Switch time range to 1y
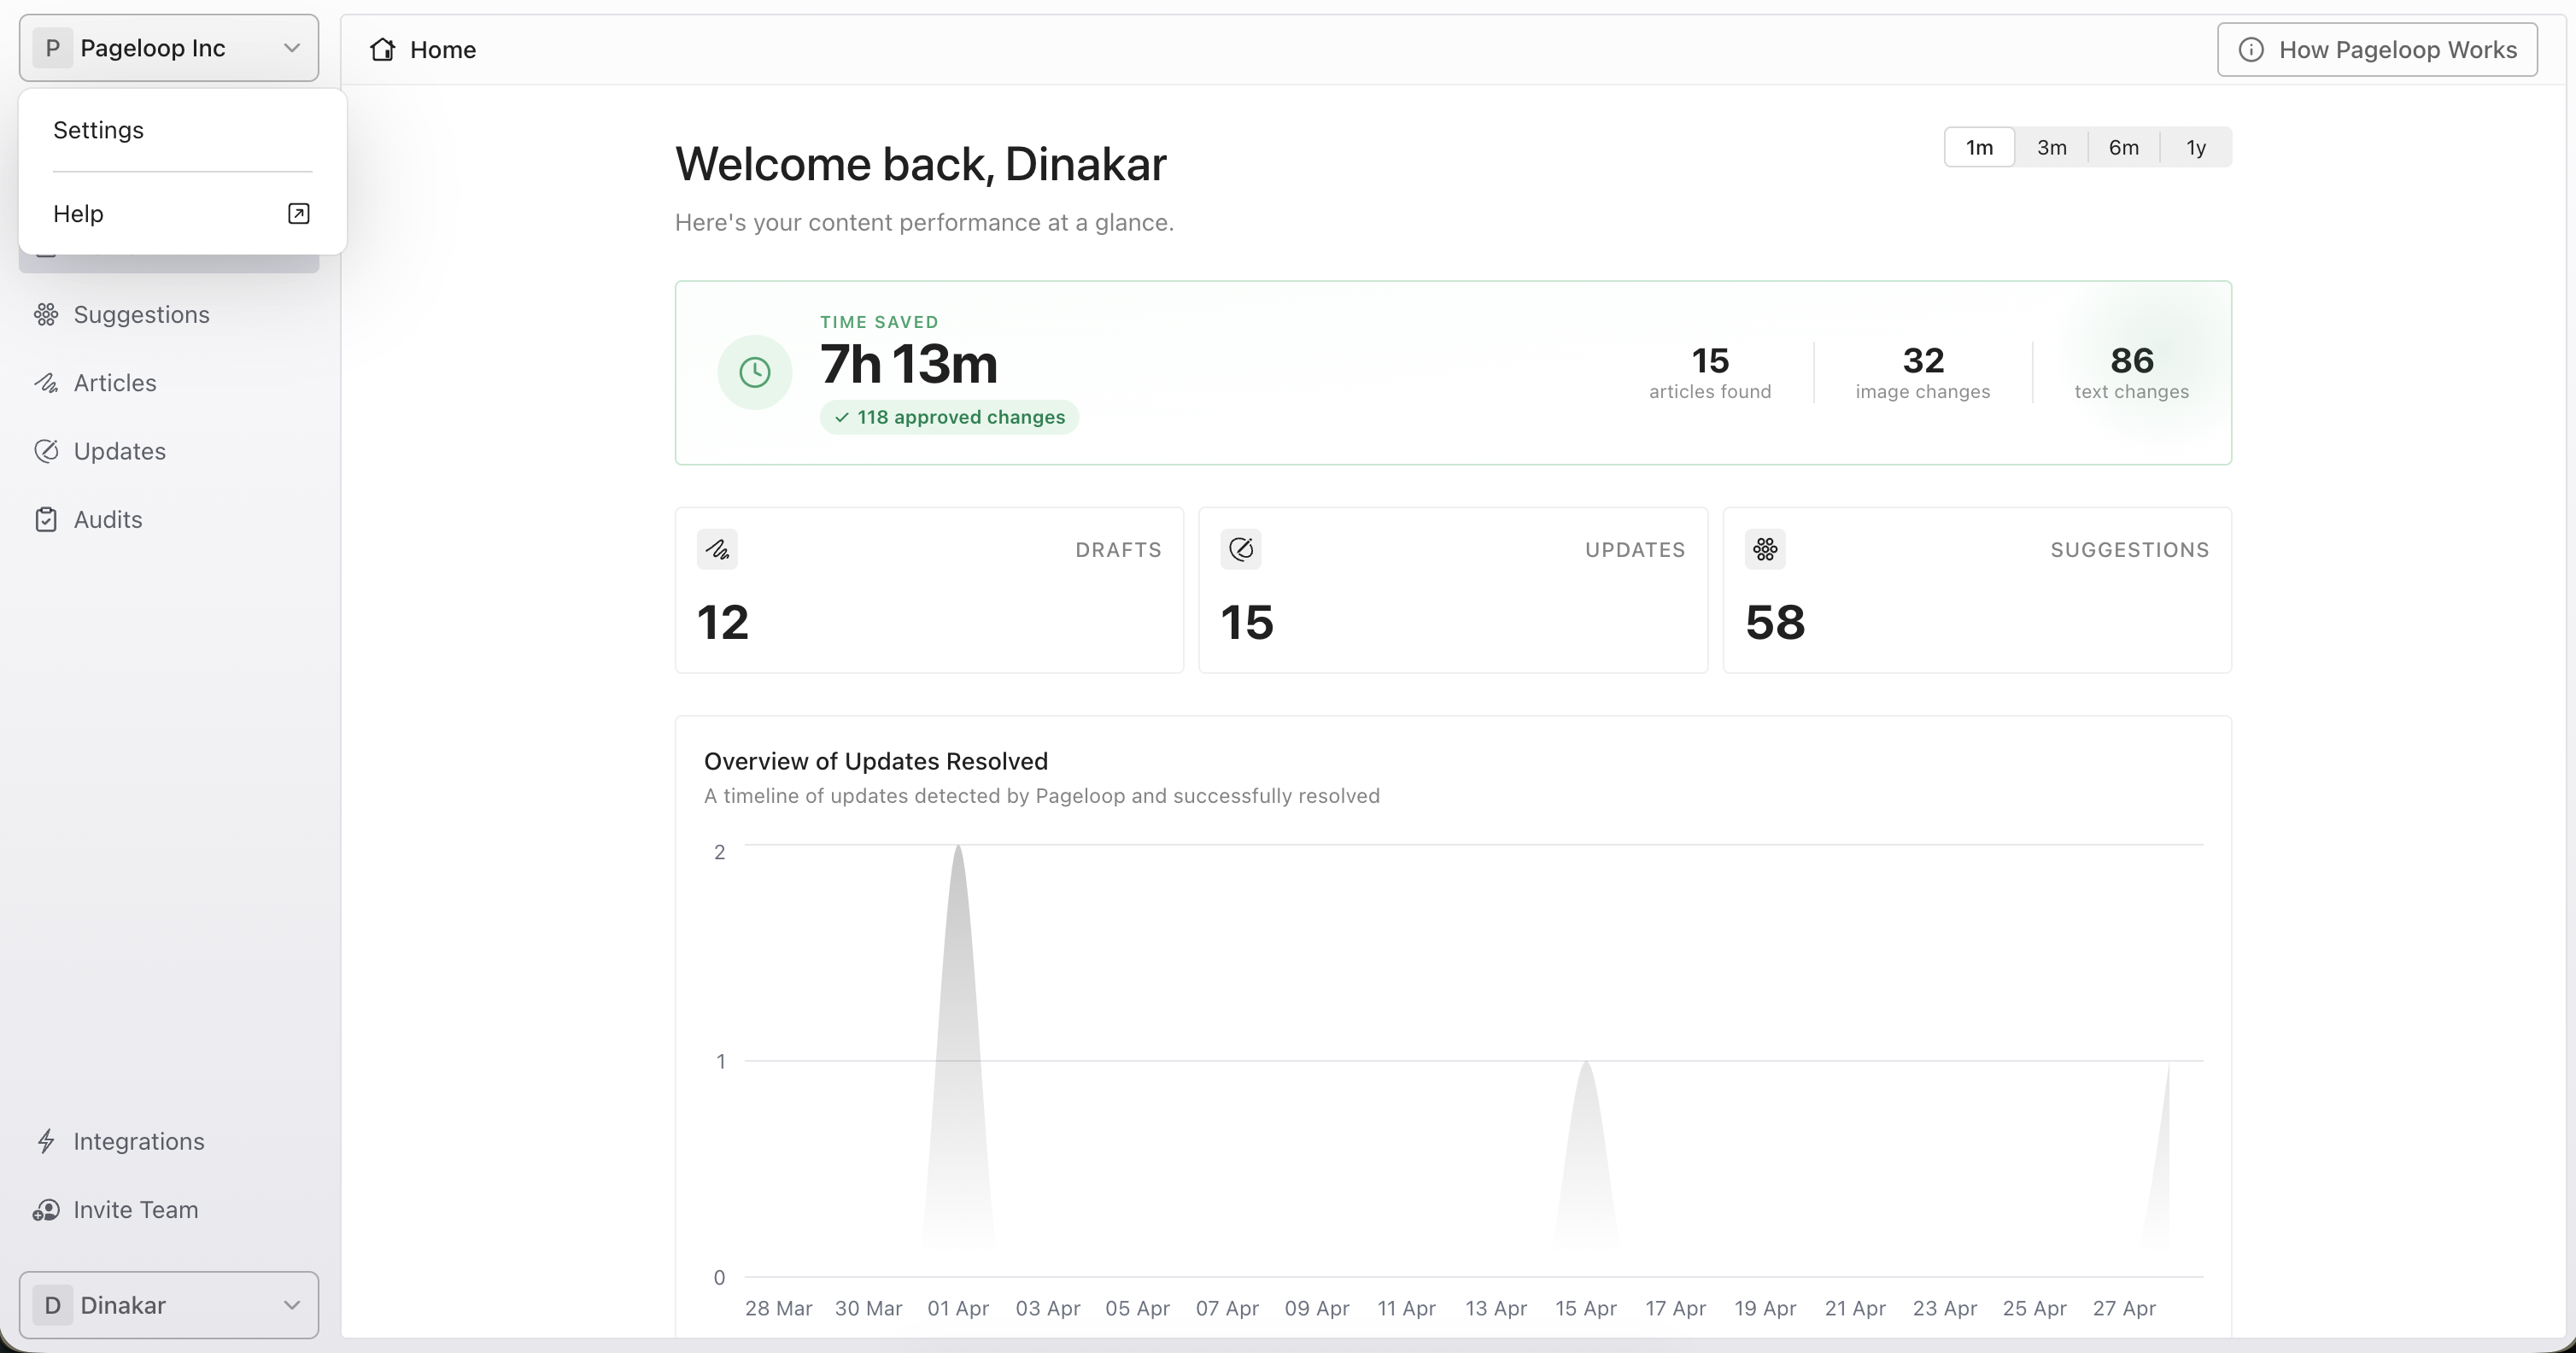The image size is (2576, 1353). point(2196,148)
